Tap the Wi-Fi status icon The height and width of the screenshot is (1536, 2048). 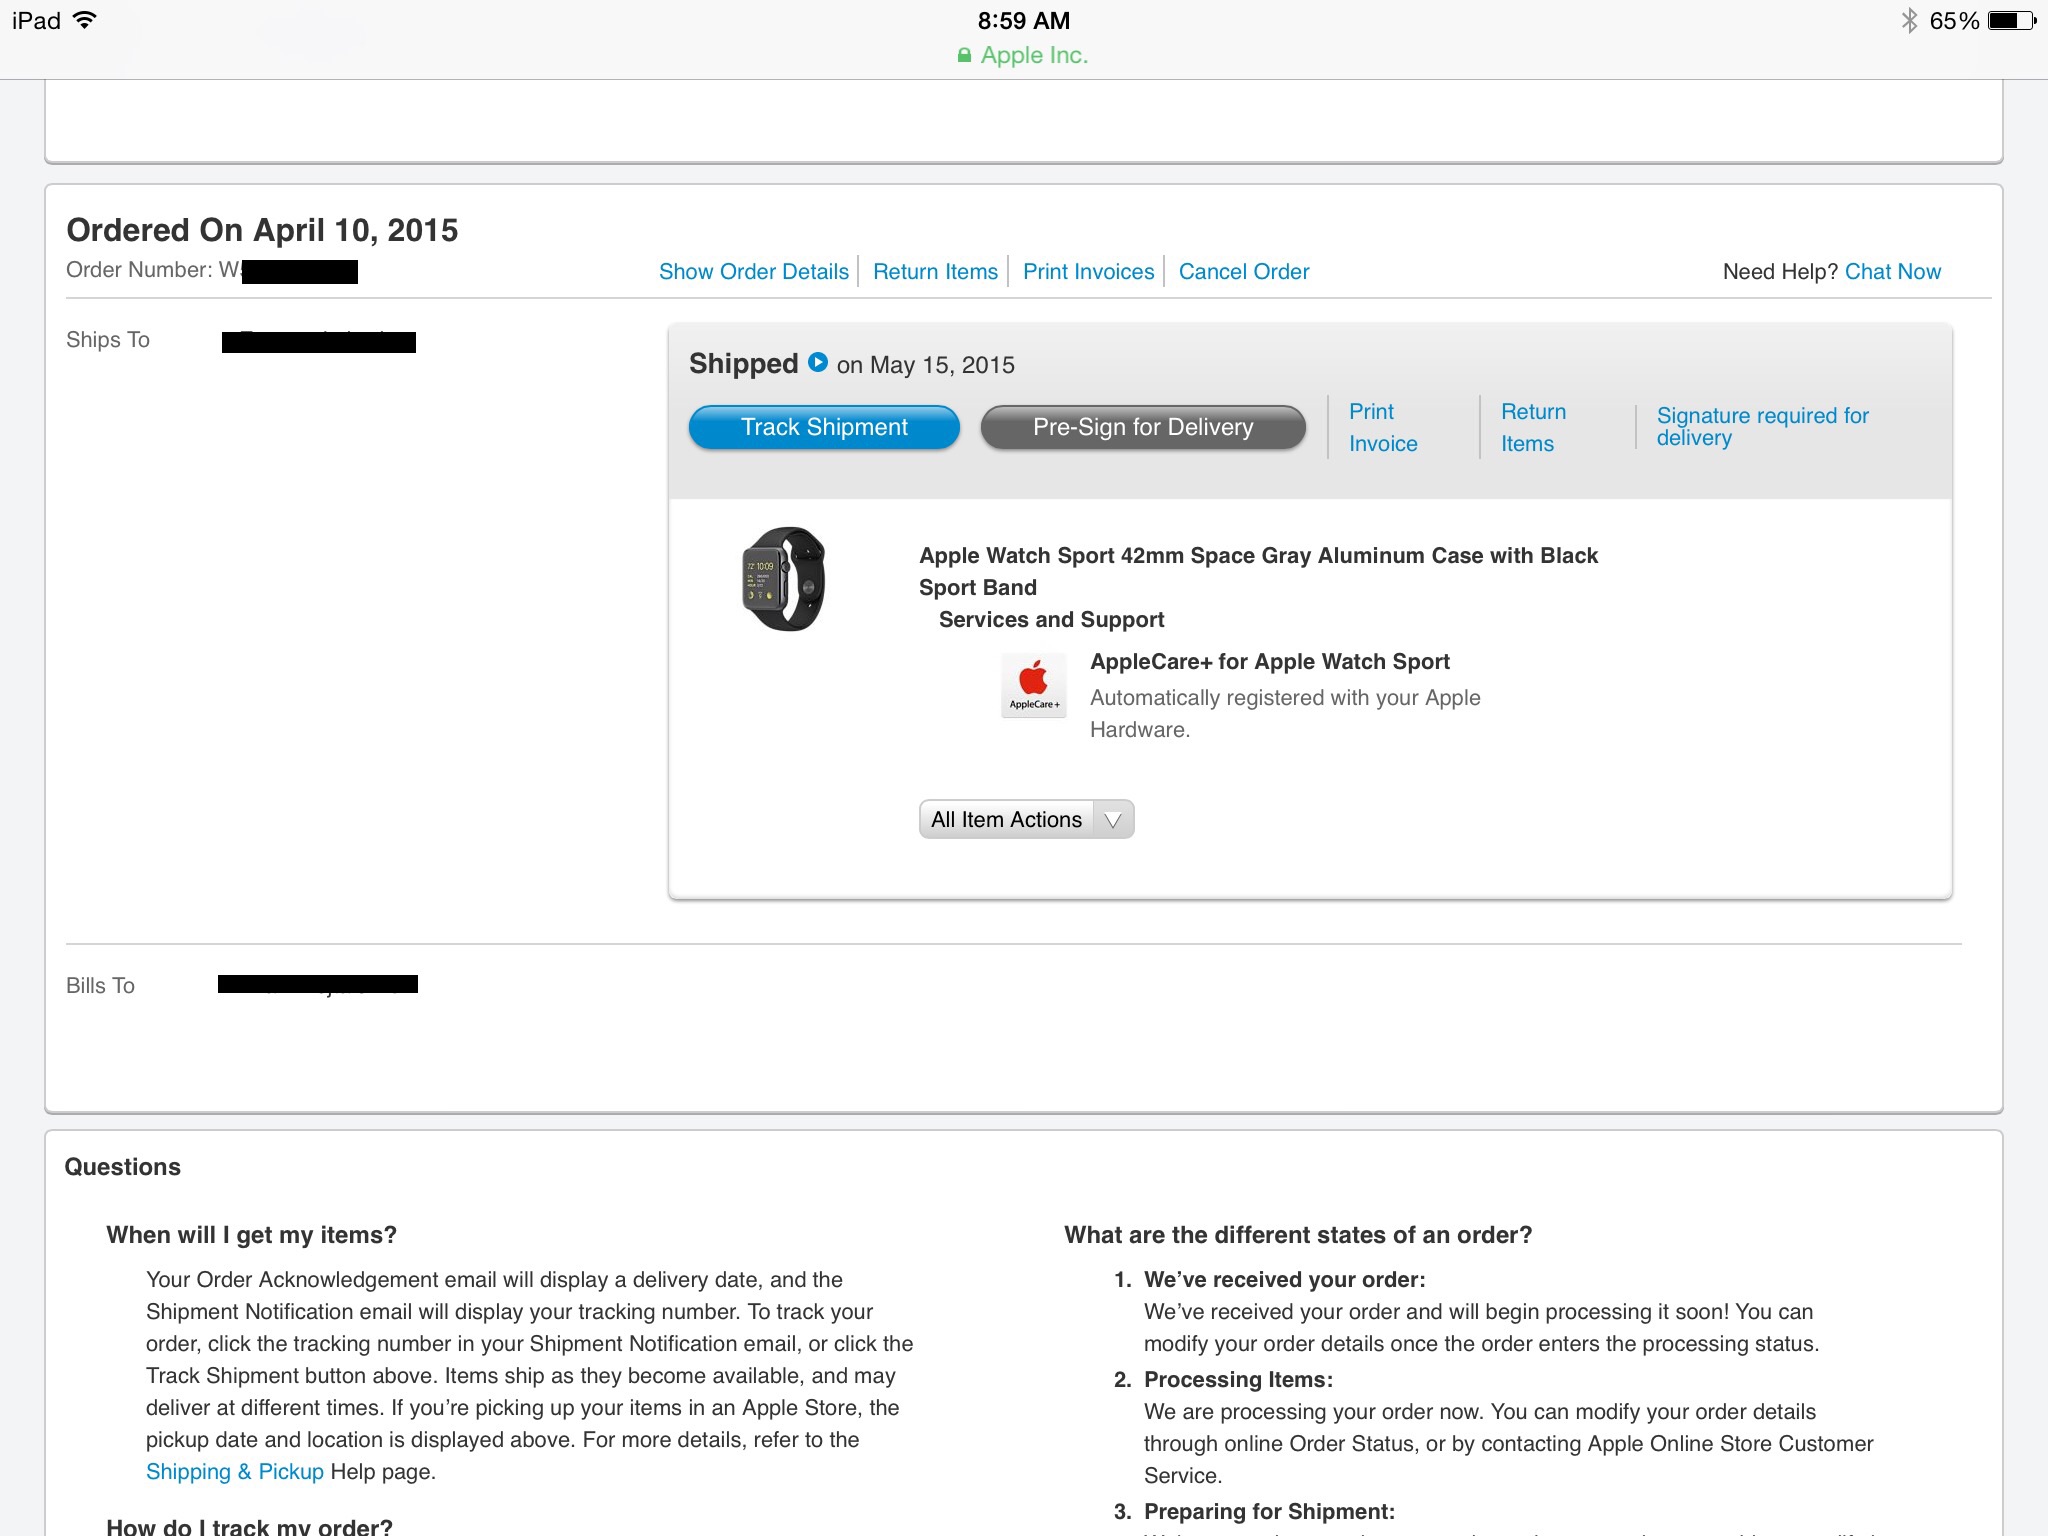tap(86, 20)
